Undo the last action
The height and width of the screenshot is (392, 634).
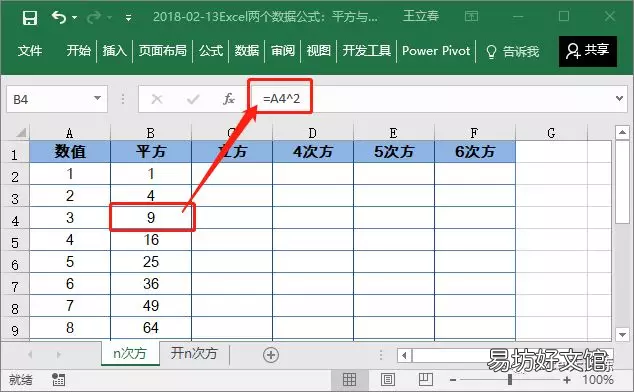[58, 17]
